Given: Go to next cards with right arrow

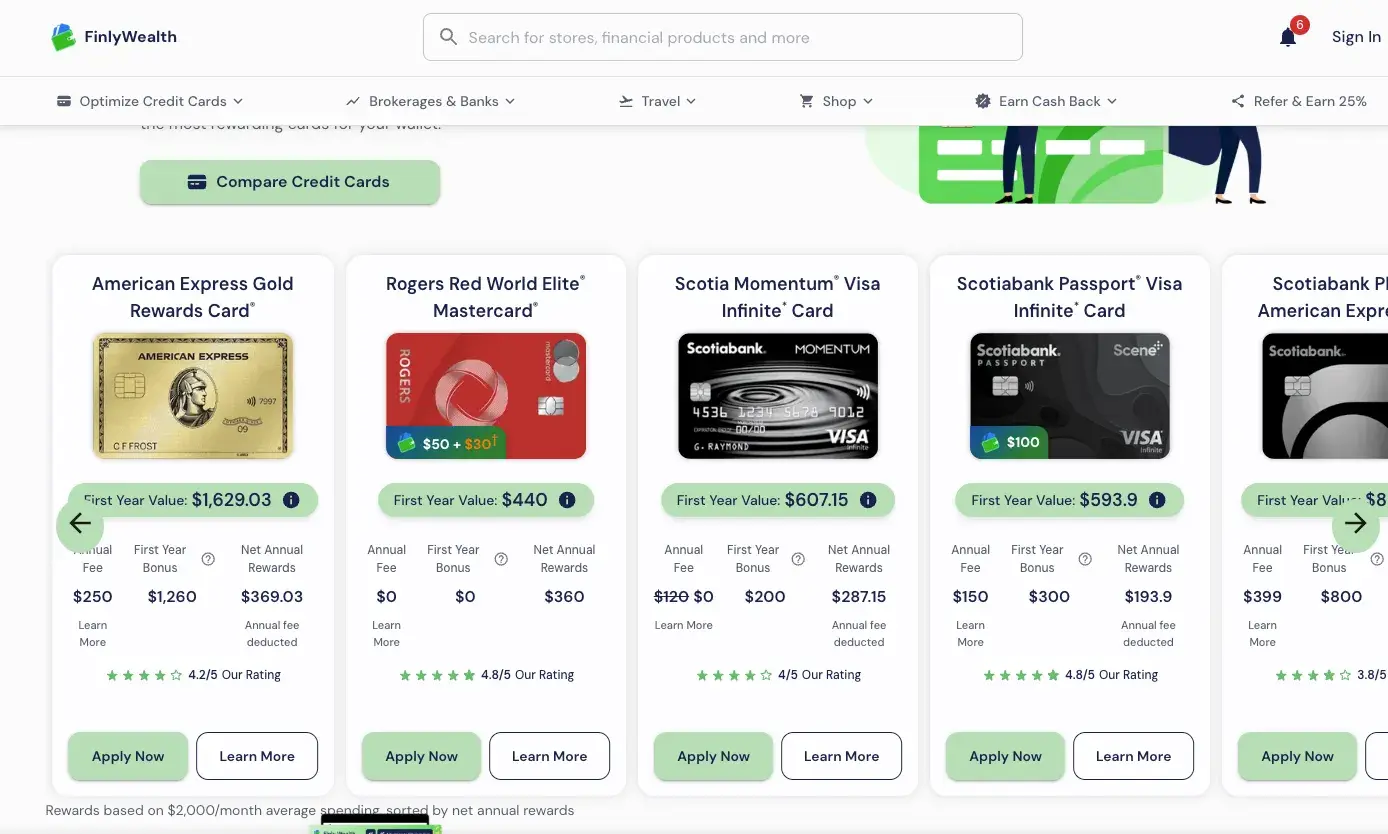Looking at the screenshot, I should click(x=1355, y=523).
